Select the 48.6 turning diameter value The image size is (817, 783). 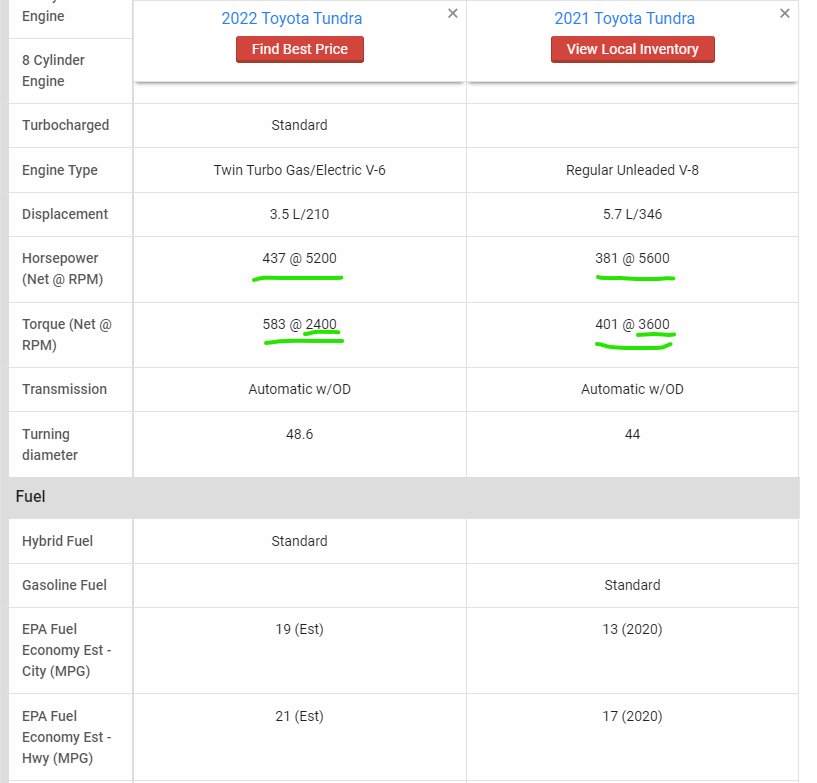[300, 434]
